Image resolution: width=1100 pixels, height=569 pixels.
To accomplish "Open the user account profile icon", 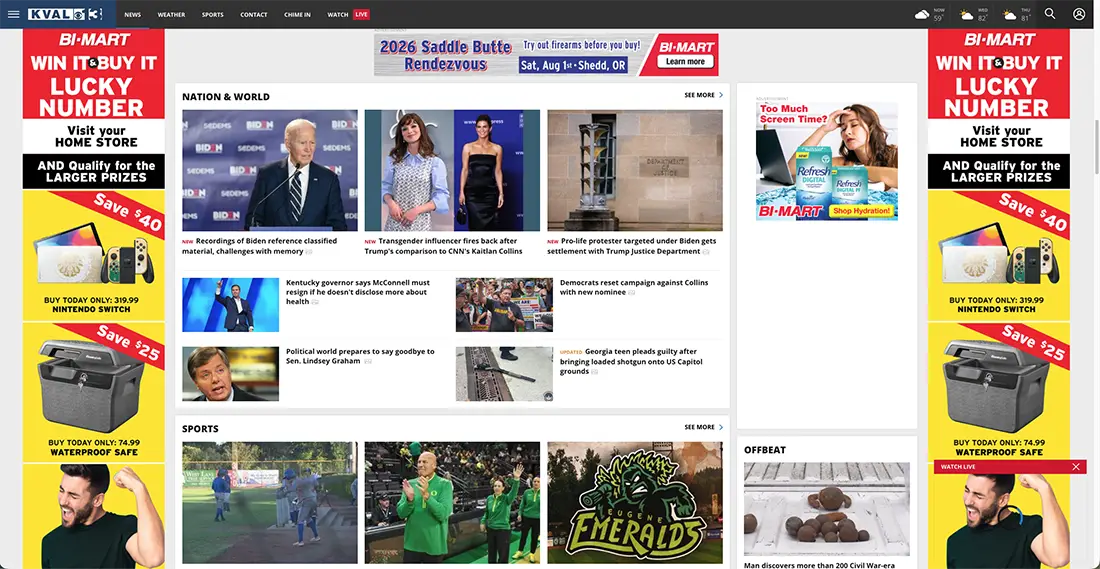I will (1079, 14).
